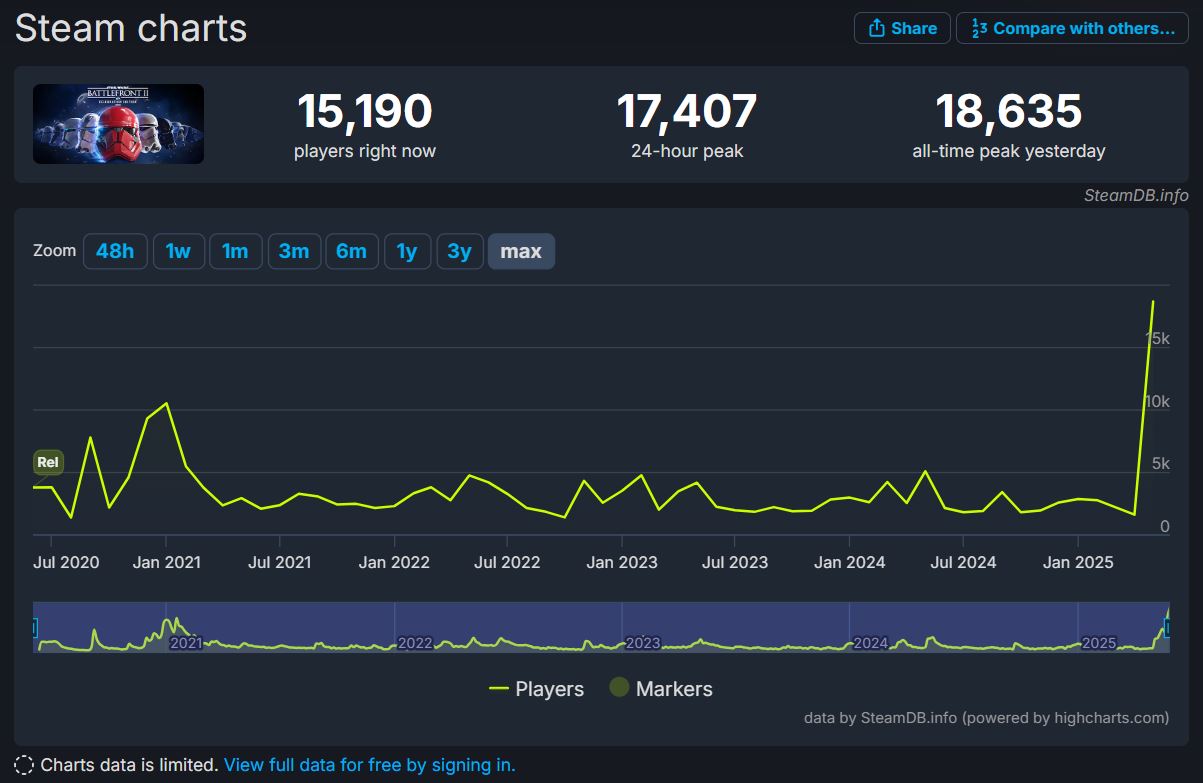Viewport: 1203px width, 783px height.
Task: Toggle the Players series in legend
Action: tap(536, 688)
